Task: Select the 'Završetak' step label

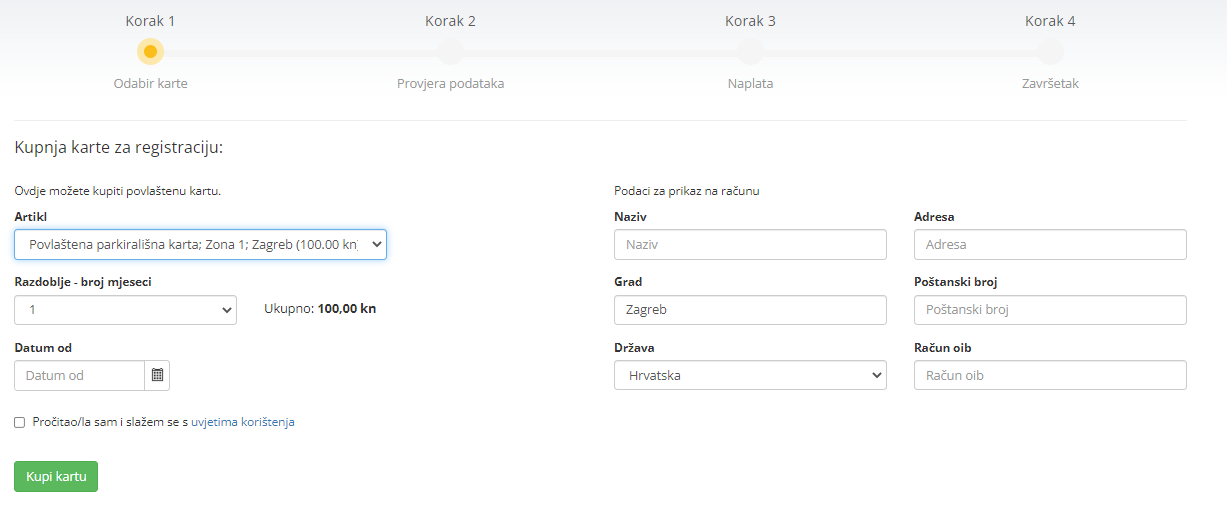Action: pyautogui.click(x=1050, y=84)
